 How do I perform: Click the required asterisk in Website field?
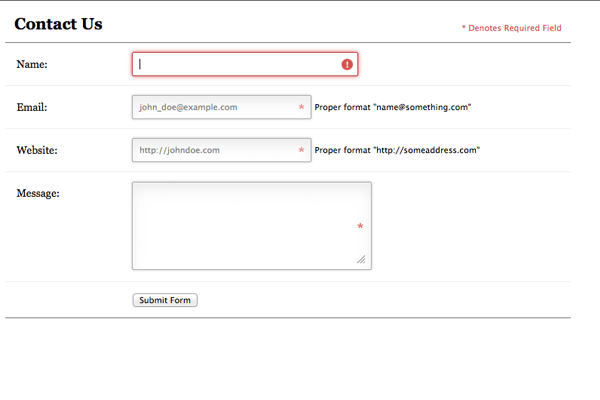[301, 151]
